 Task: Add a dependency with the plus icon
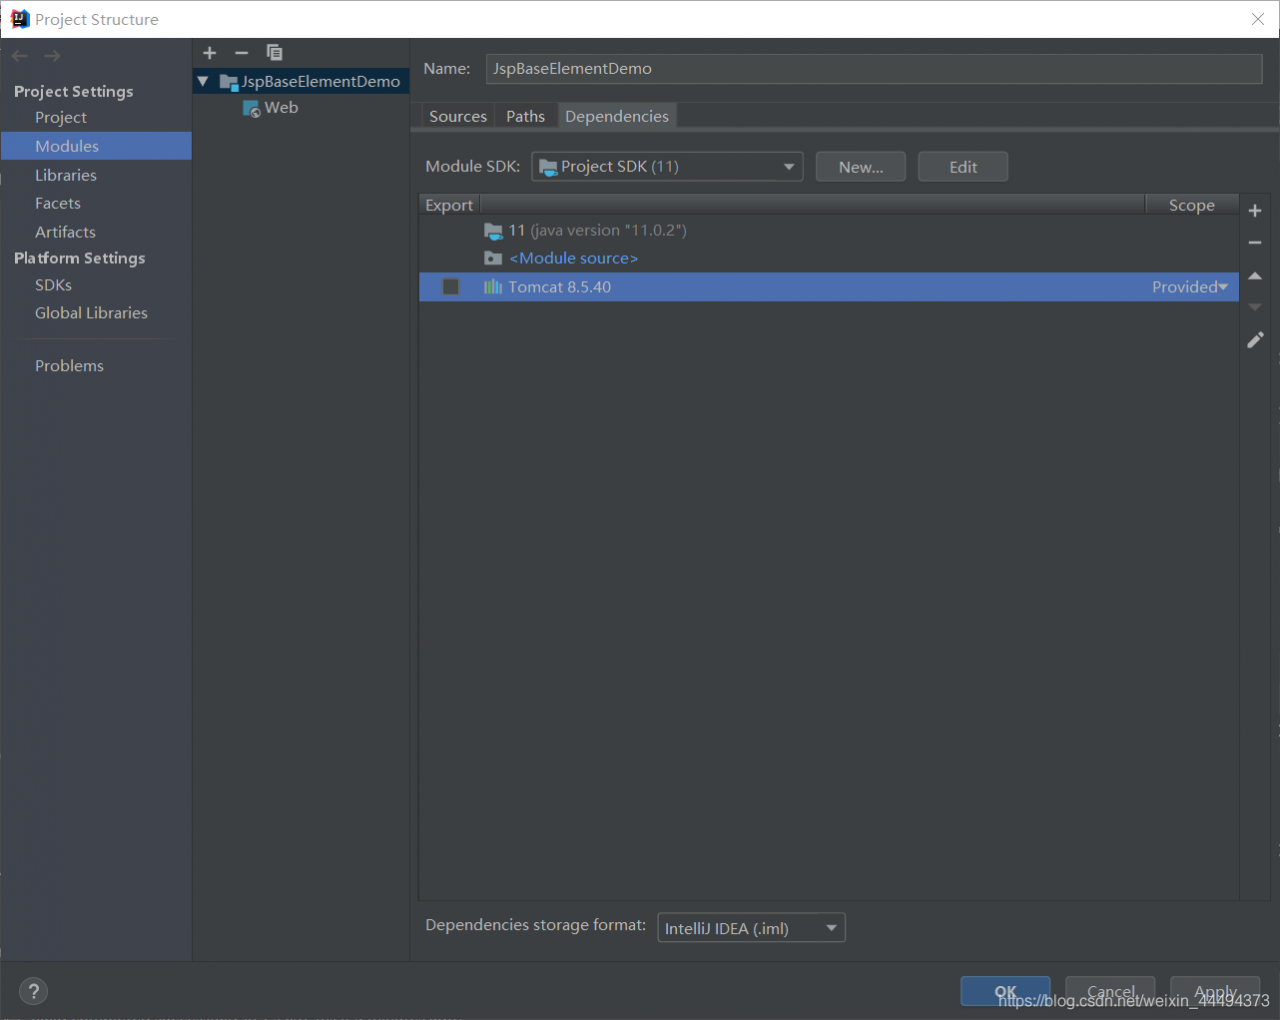pyautogui.click(x=1255, y=211)
